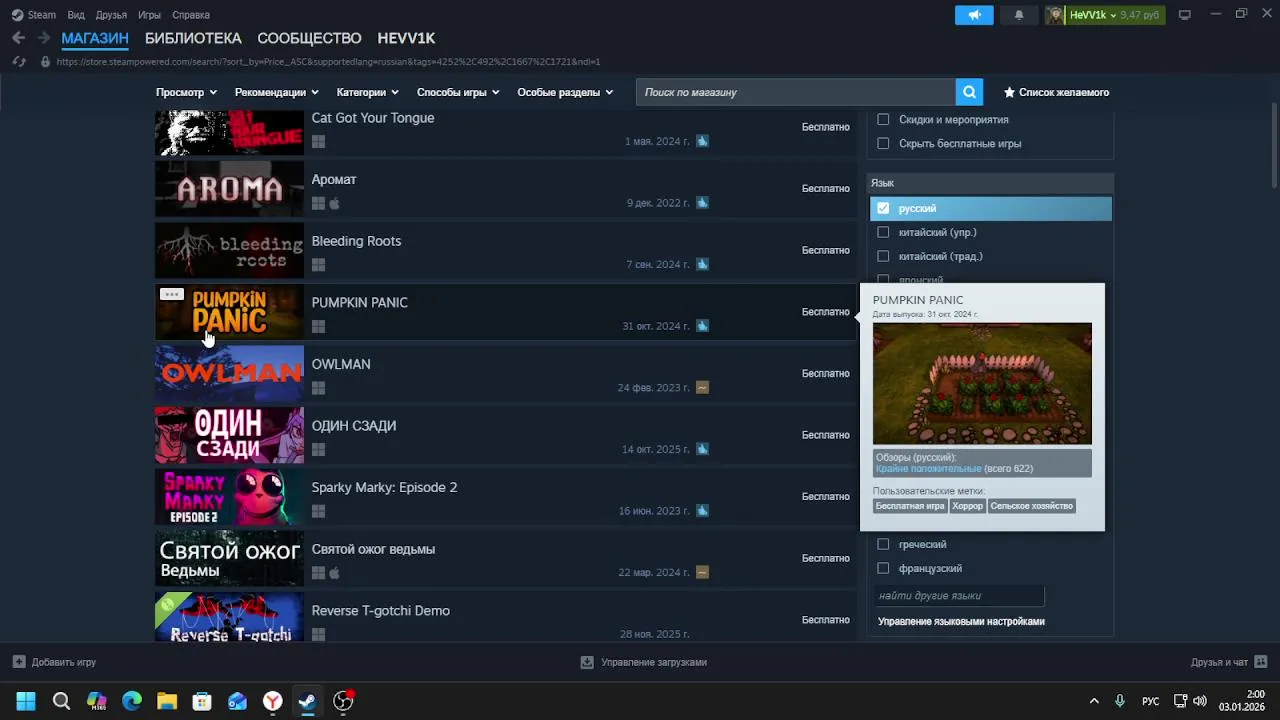Image resolution: width=1280 pixels, height=720 pixels.
Task: Click microphone icon in system tray
Action: 1120,701
